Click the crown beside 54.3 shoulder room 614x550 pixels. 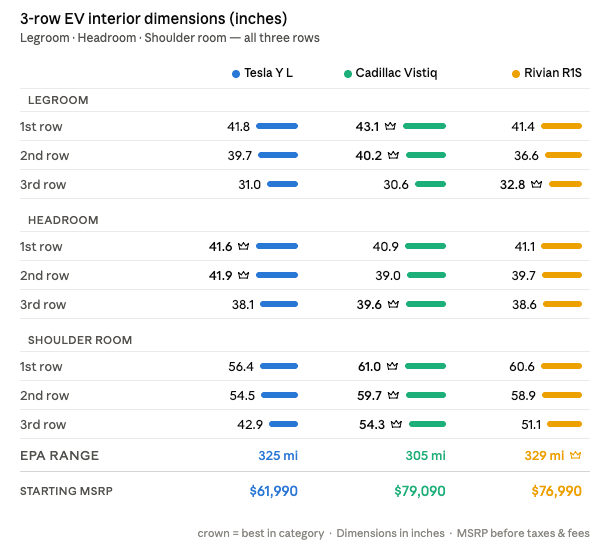pyautogui.click(x=396, y=424)
